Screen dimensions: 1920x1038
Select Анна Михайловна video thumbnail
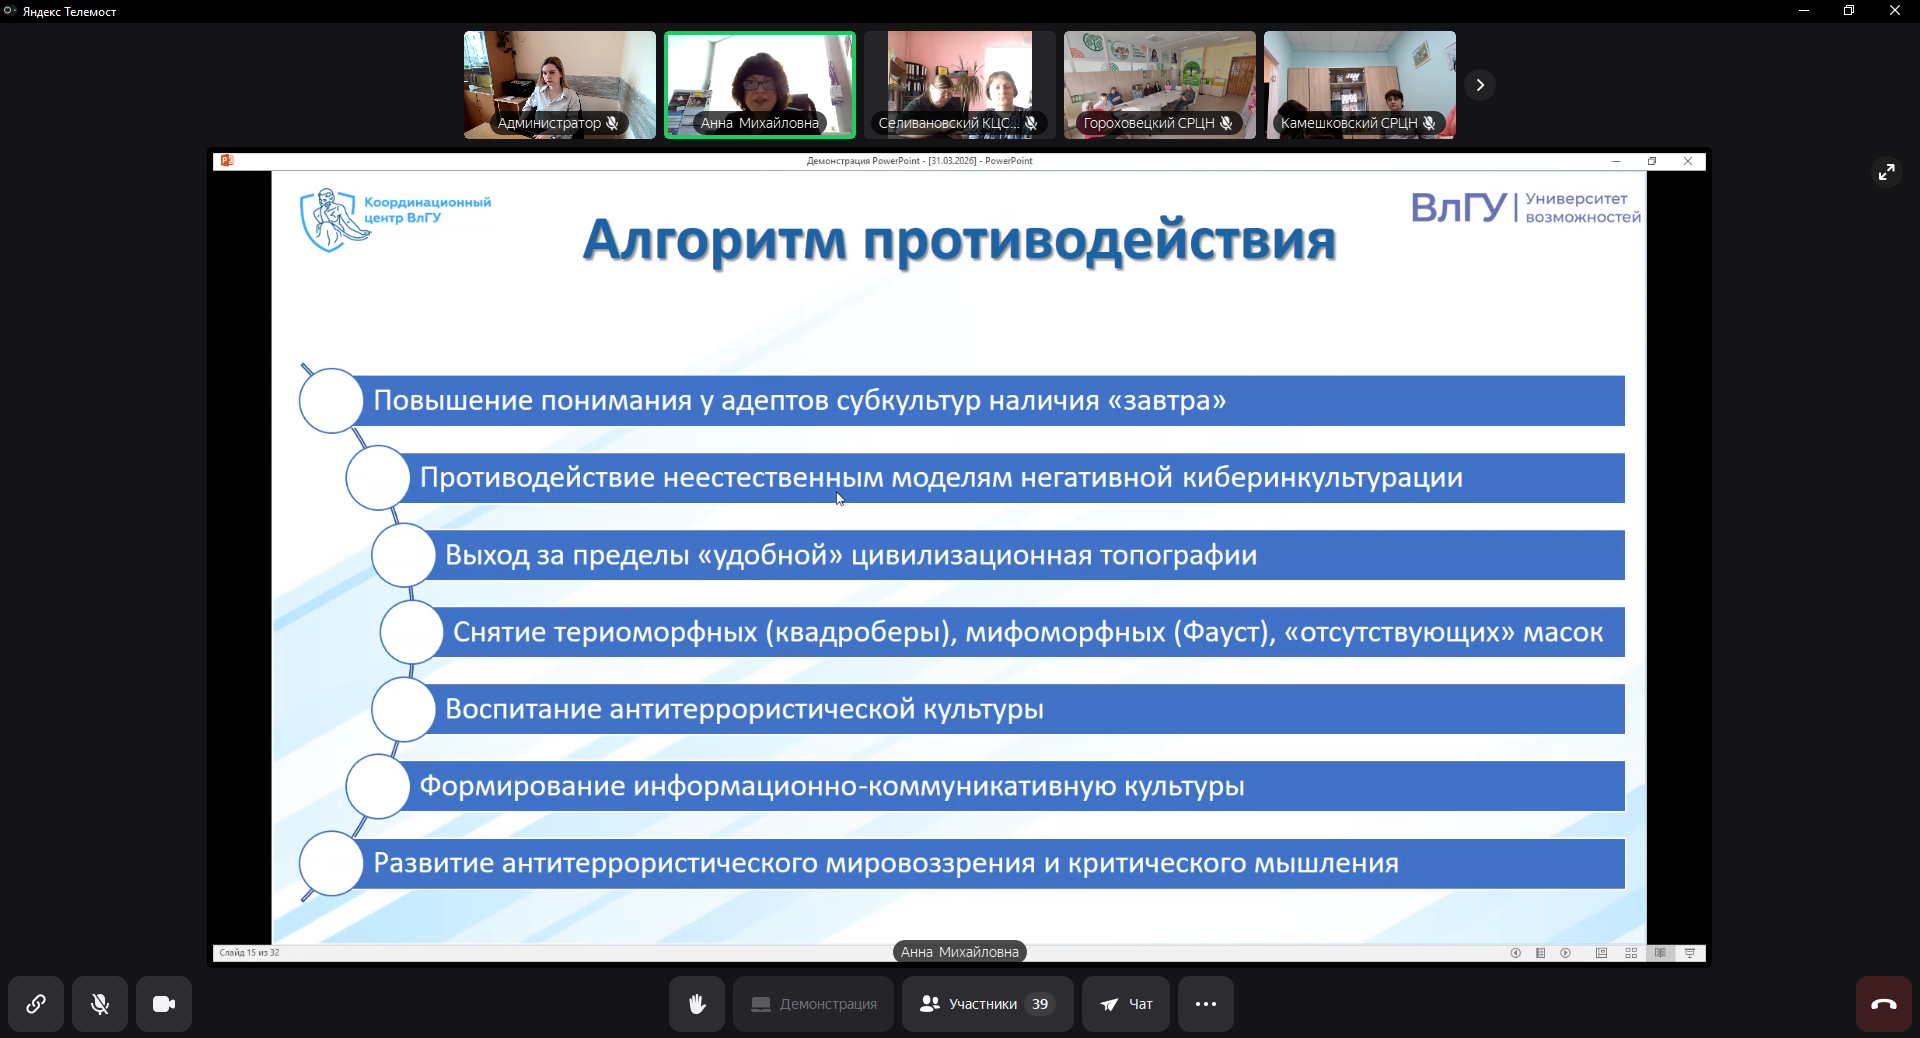coord(760,85)
